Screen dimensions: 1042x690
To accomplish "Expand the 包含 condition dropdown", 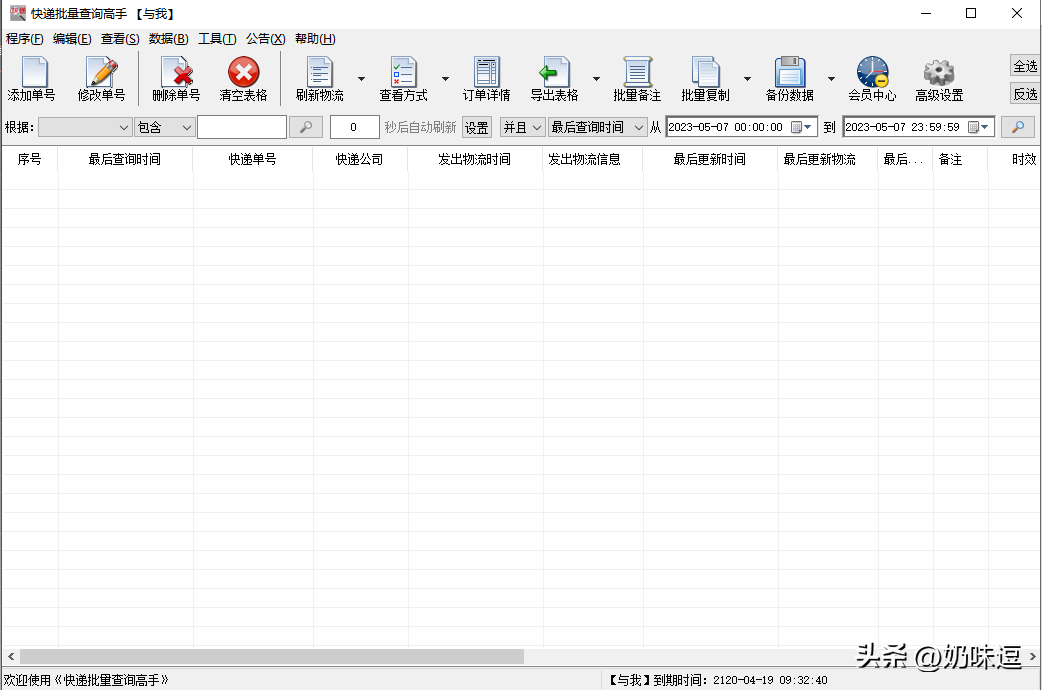I will point(186,127).
